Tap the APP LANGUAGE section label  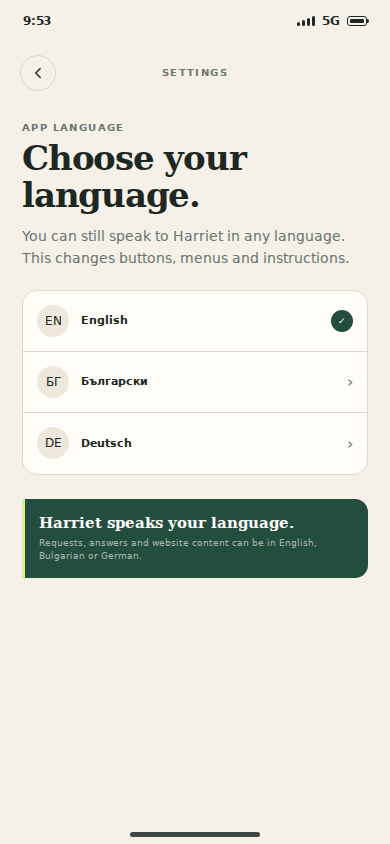pyautogui.click(x=73, y=128)
